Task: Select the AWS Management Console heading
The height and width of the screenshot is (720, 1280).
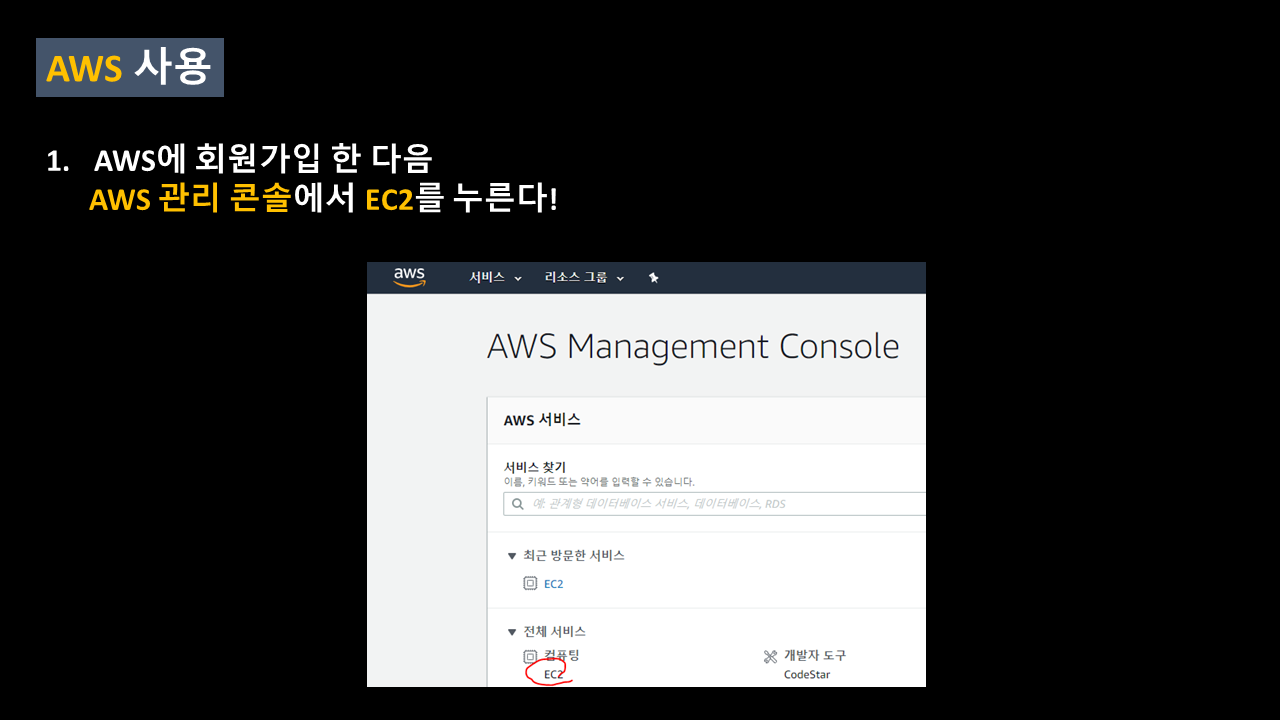Action: coord(693,347)
